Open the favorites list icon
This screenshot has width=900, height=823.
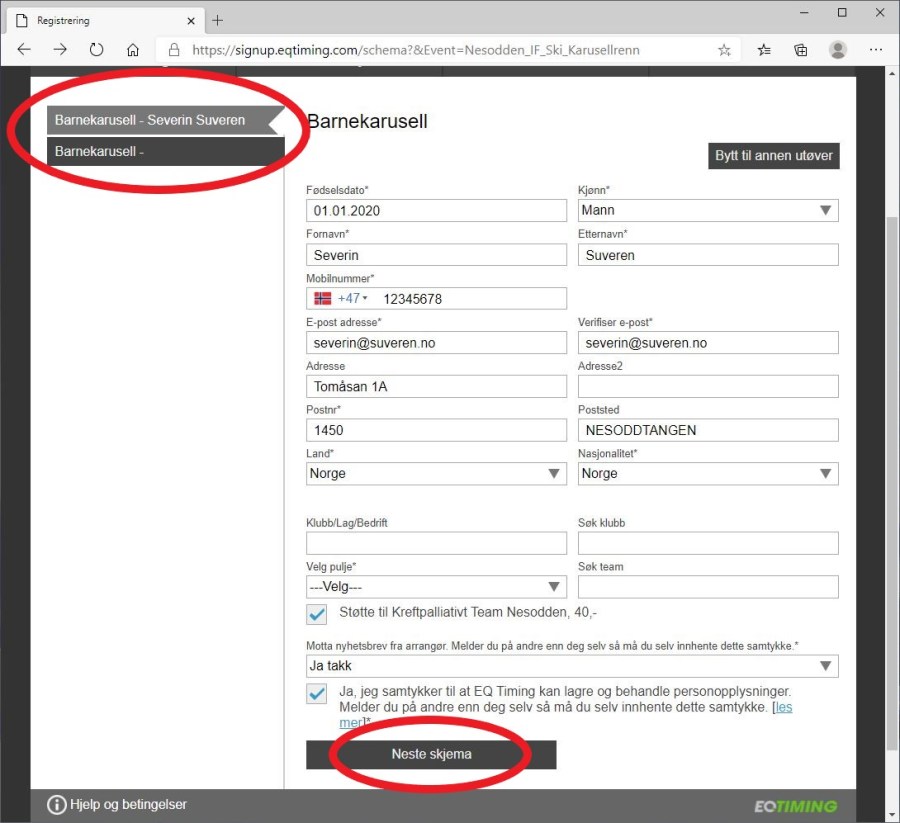point(764,49)
